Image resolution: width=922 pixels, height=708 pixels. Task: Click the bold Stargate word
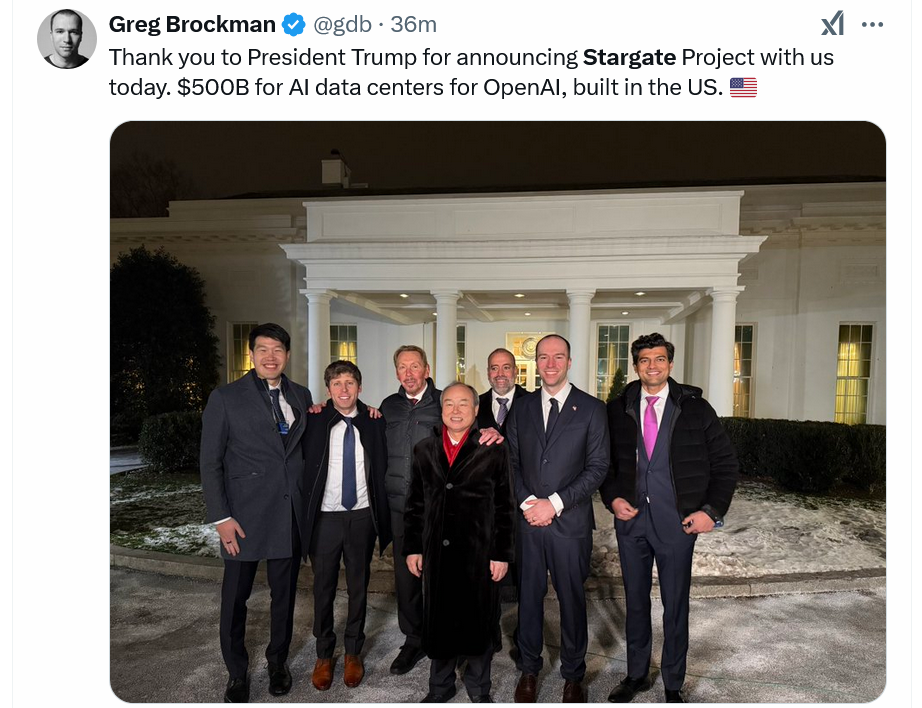pos(629,58)
